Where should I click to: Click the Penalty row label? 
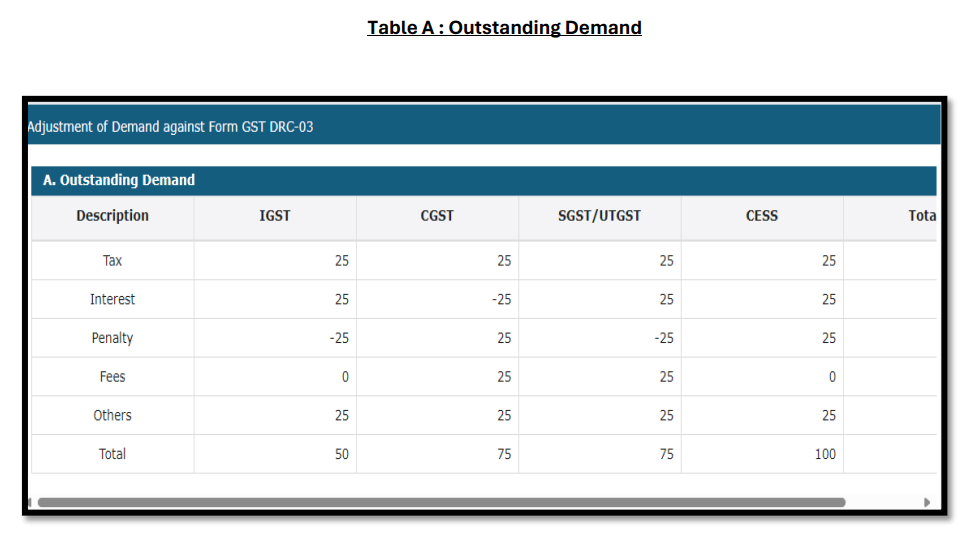click(112, 338)
